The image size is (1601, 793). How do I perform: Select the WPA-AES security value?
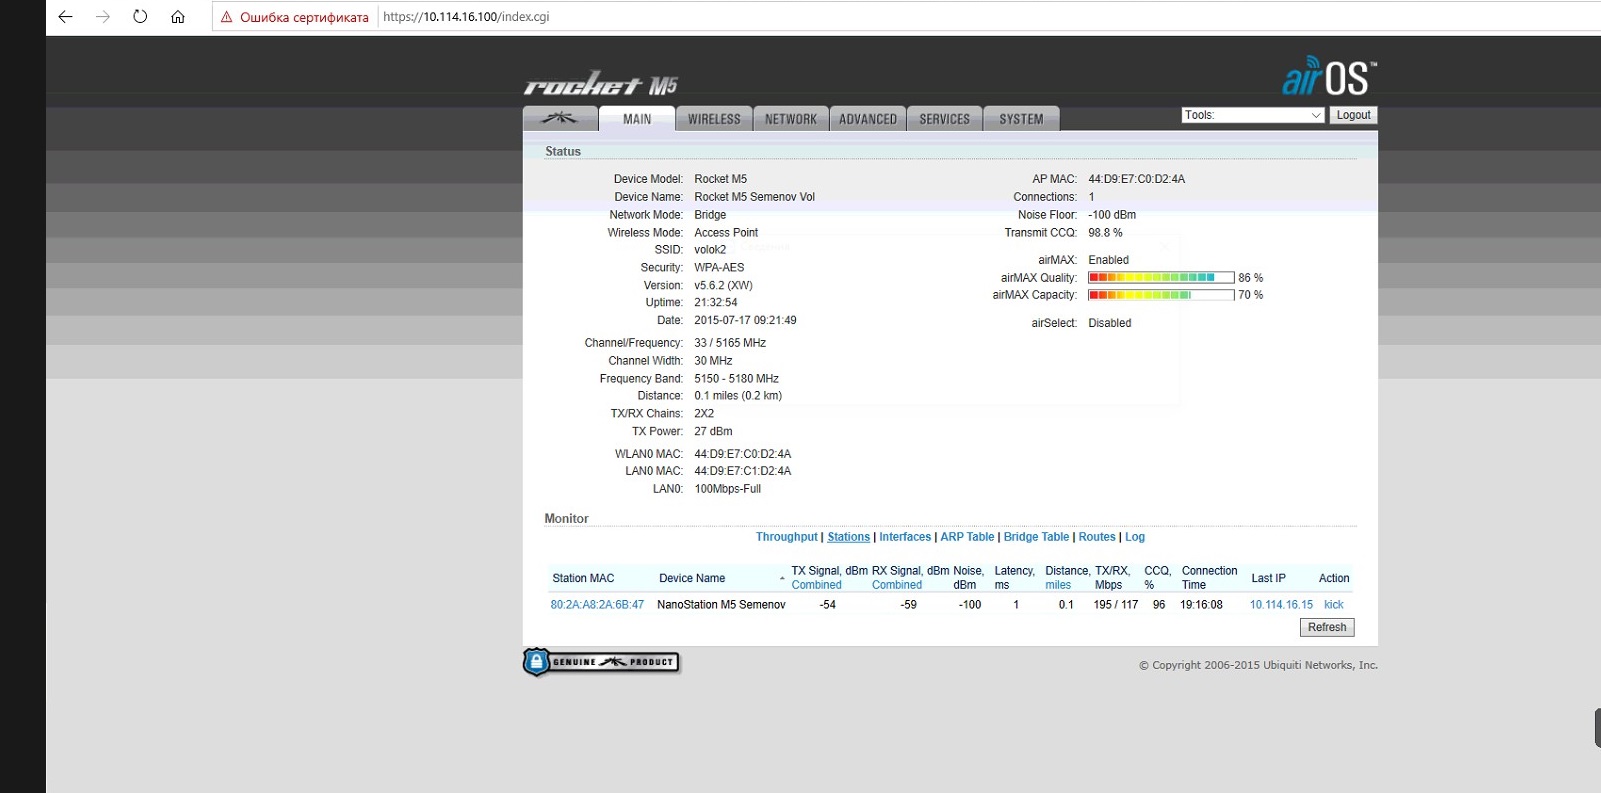[x=719, y=268]
